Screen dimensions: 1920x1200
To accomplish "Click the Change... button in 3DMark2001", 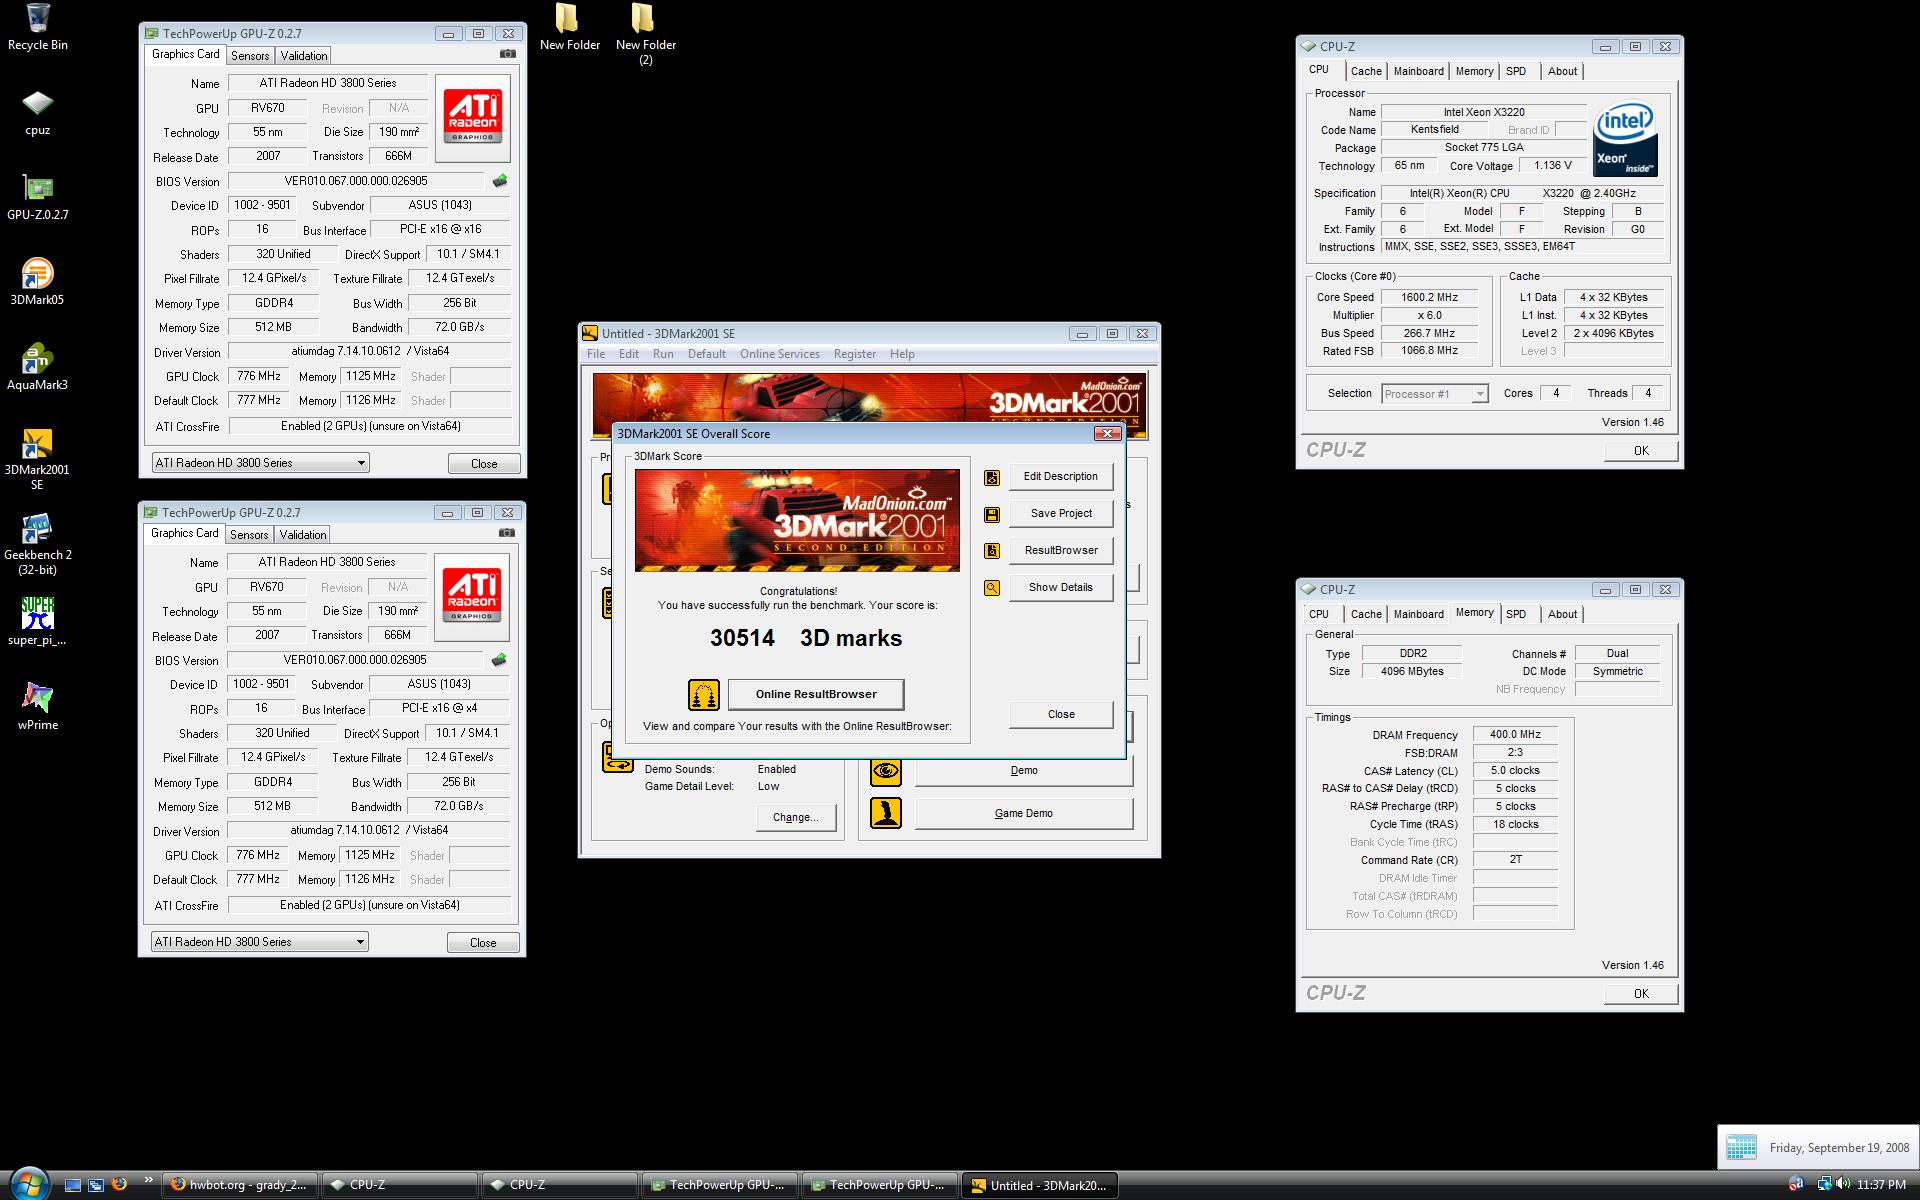I will pyautogui.click(x=795, y=817).
